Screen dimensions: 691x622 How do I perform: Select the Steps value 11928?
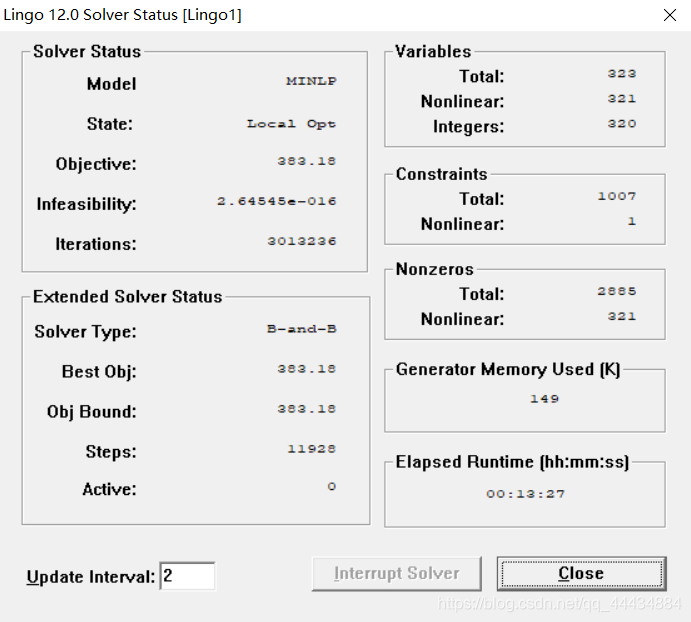click(x=312, y=449)
